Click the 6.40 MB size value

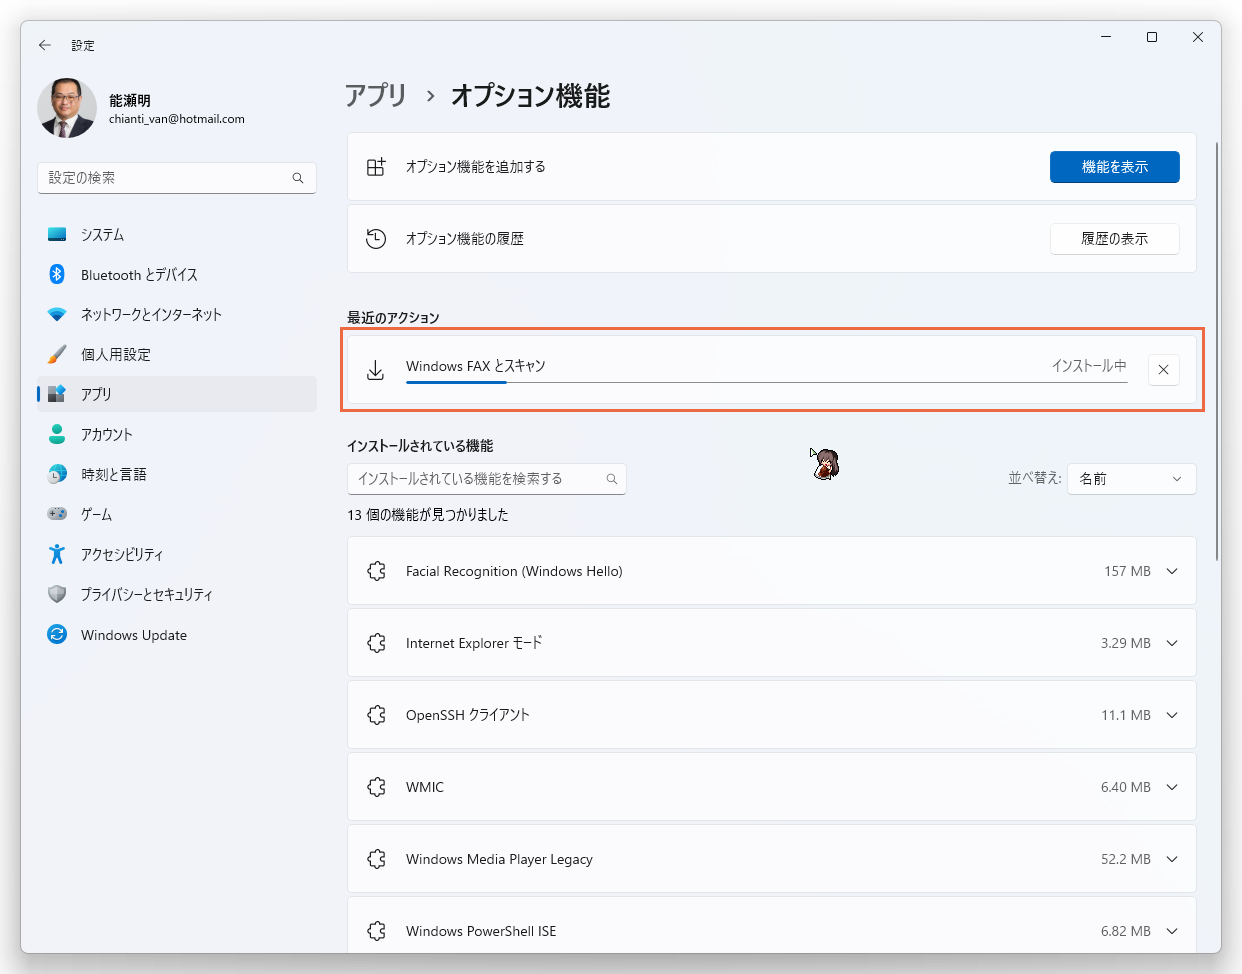click(x=1126, y=787)
